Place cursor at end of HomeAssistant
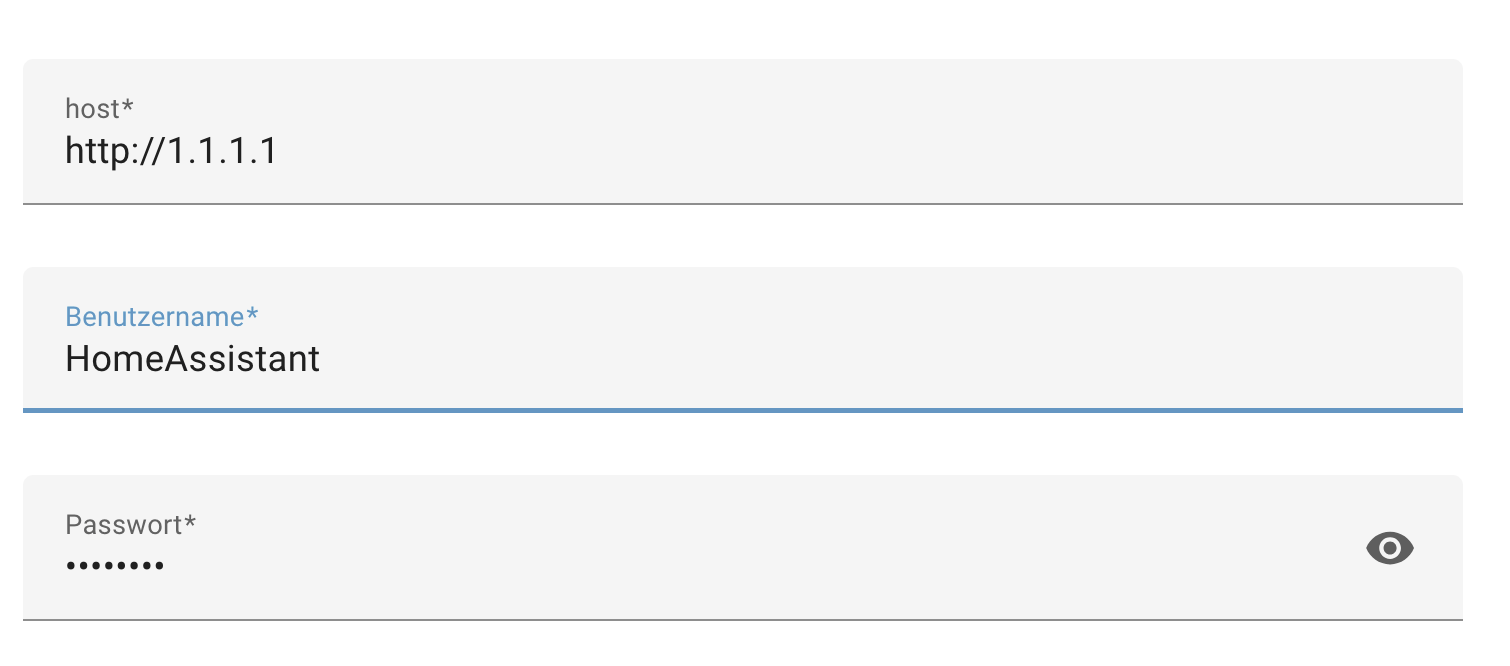Screen dimensions: 1510x666 pos(322,359)
